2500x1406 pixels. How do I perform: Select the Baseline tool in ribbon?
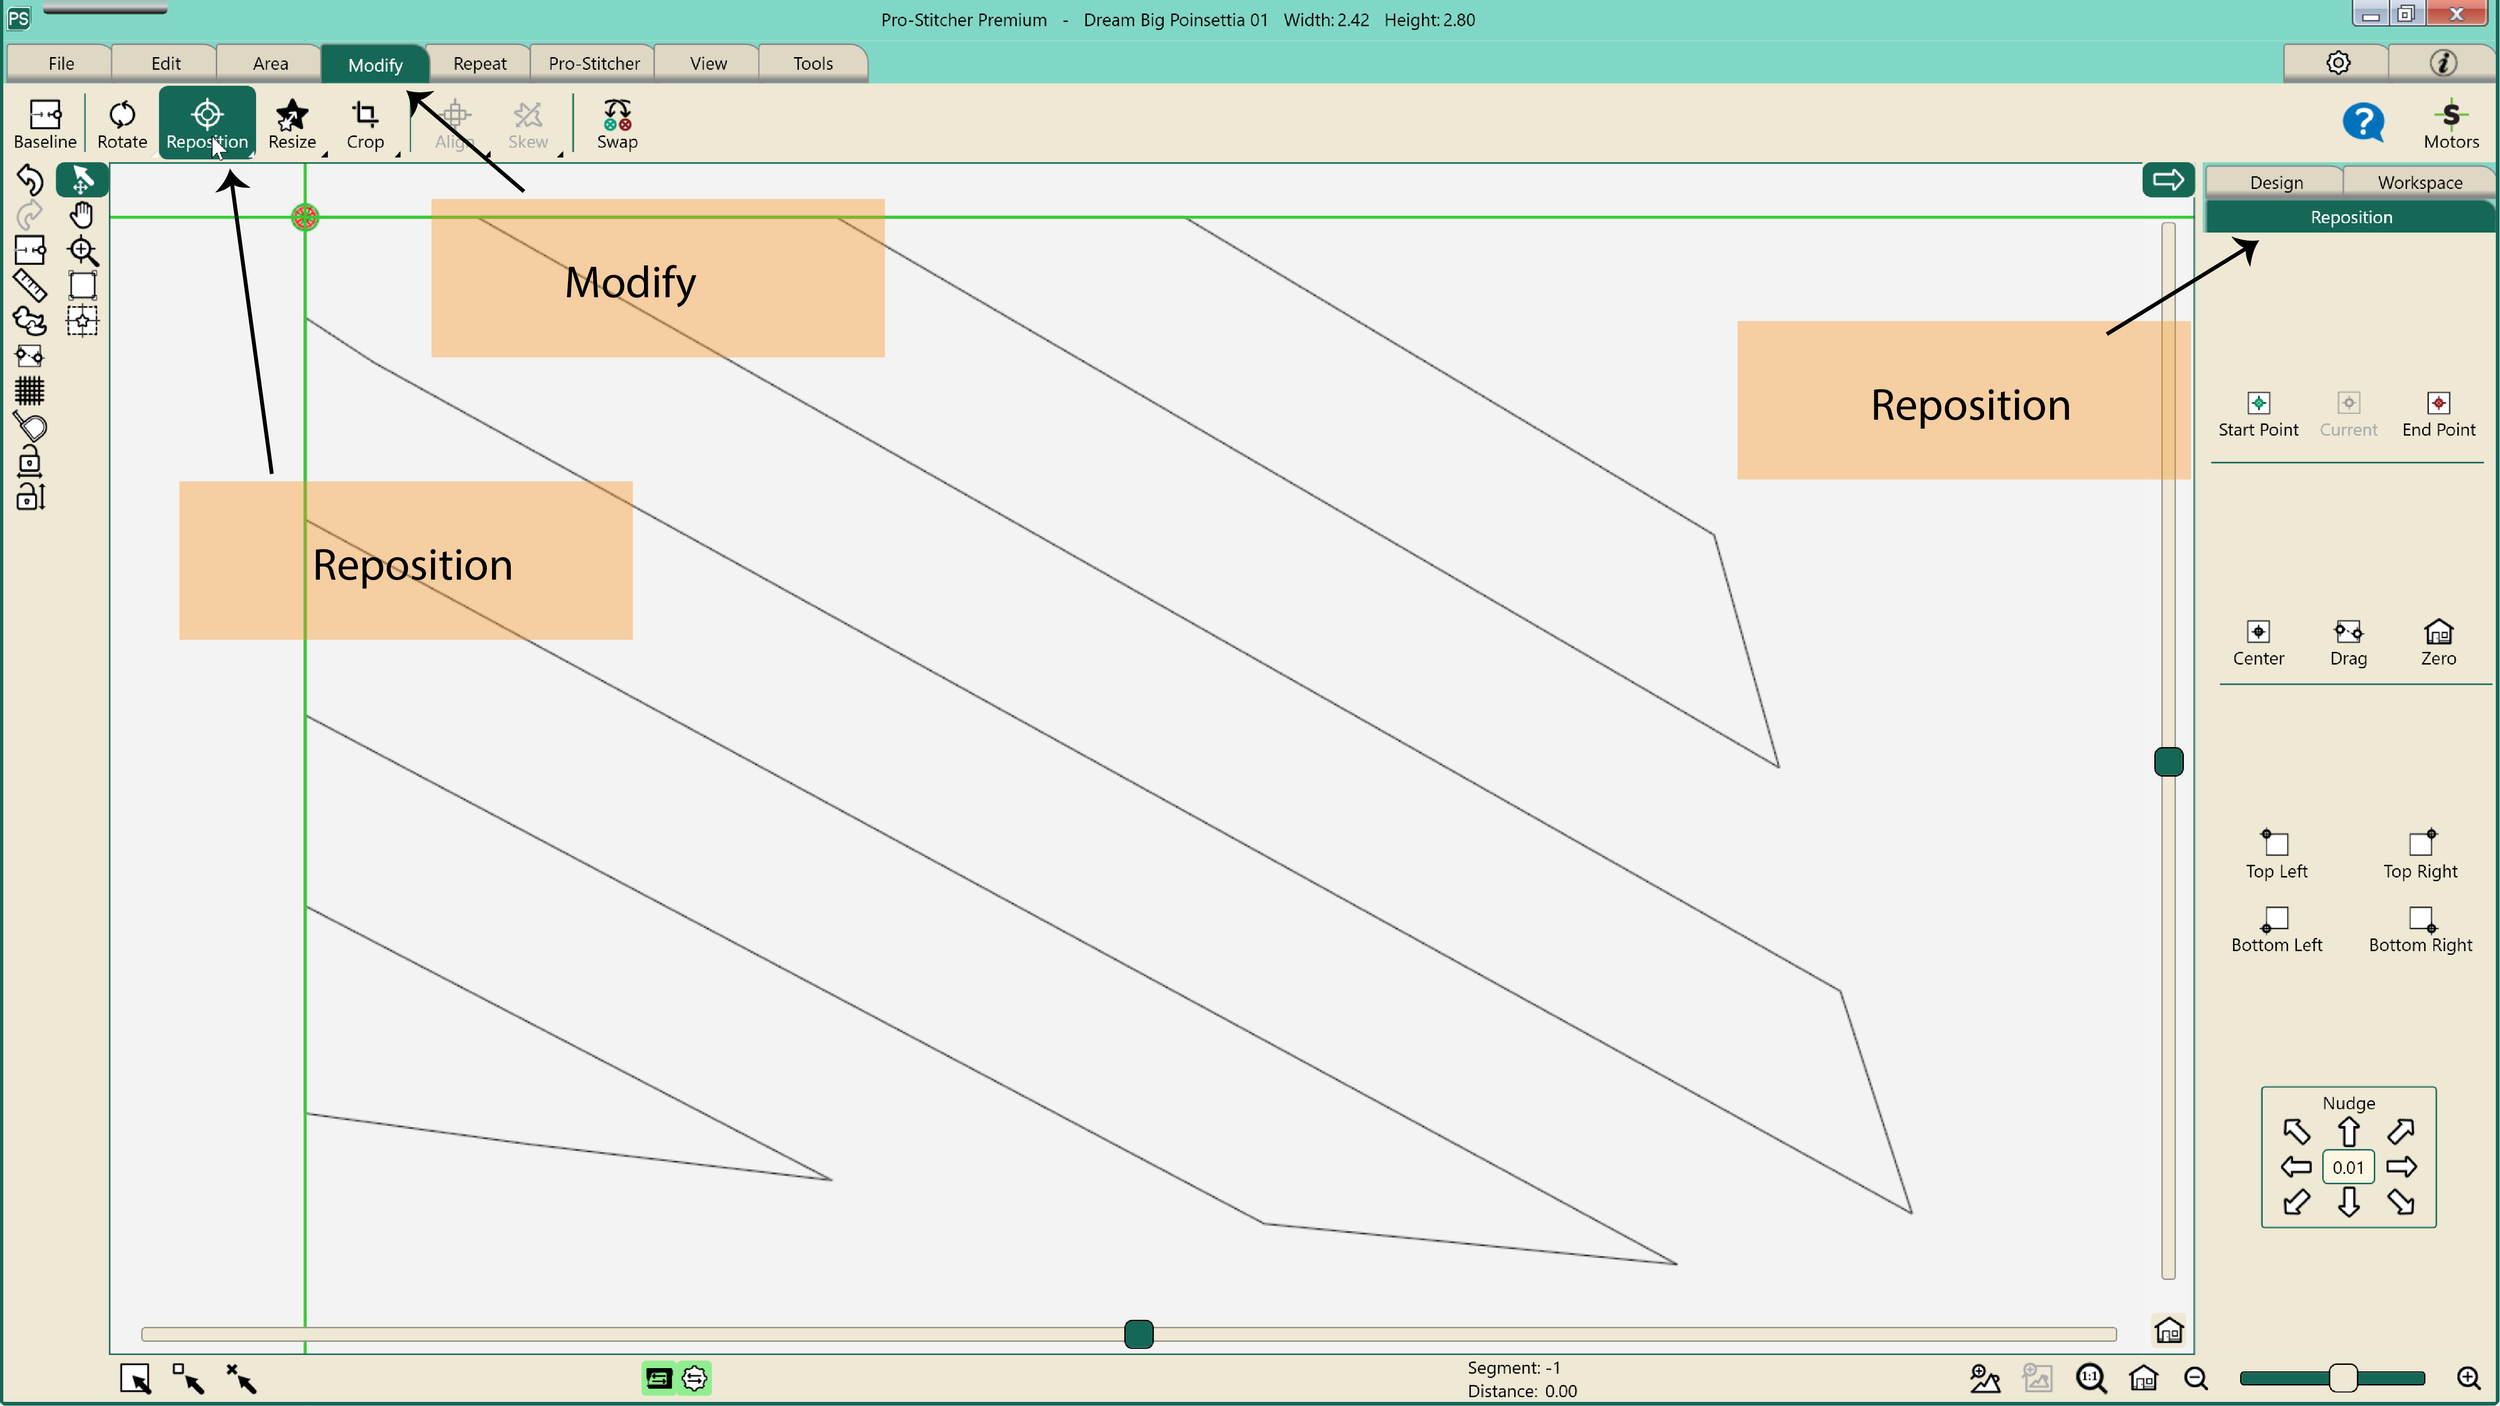45,124
